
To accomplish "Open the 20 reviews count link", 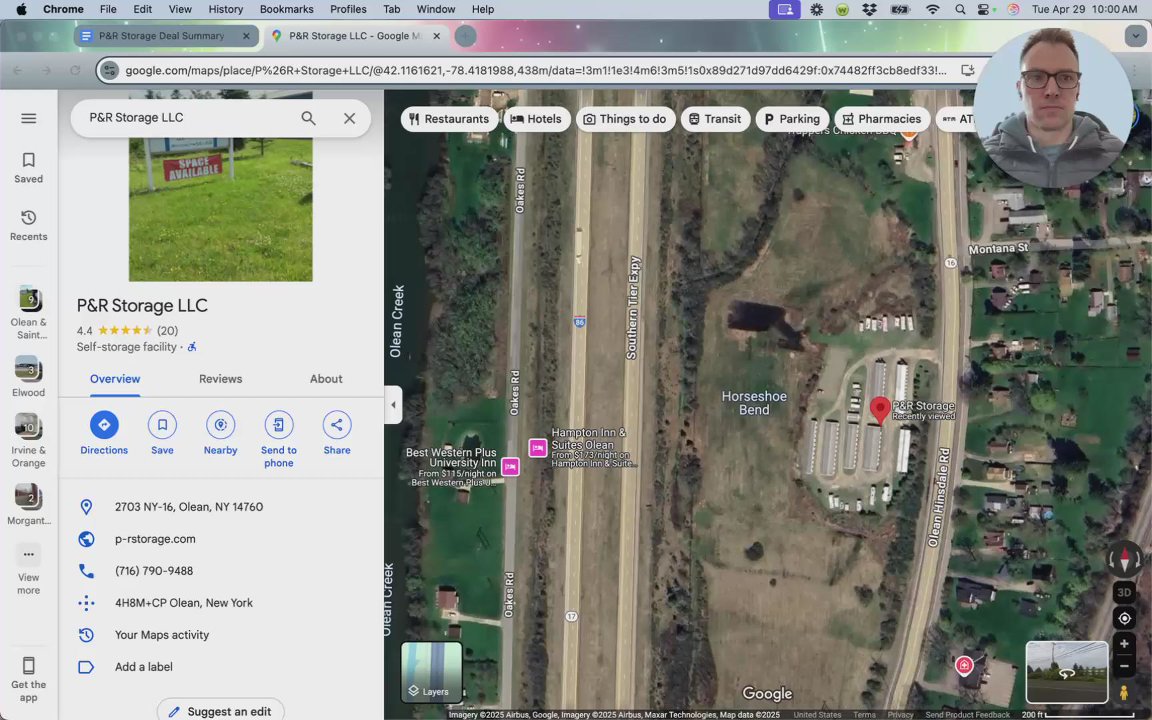I will (168, 331).
